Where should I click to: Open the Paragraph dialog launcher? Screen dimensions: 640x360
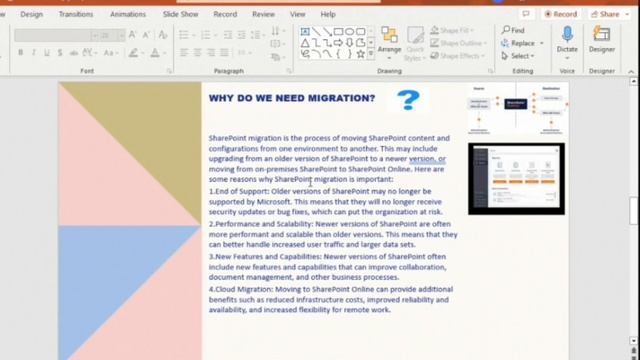[x=289, y=71]
